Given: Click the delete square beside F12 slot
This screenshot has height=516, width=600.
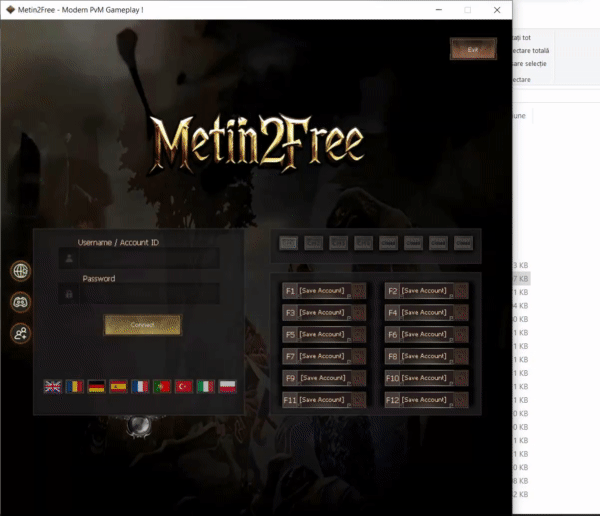Looking at the screenshot, I should [x=461, y=400].
